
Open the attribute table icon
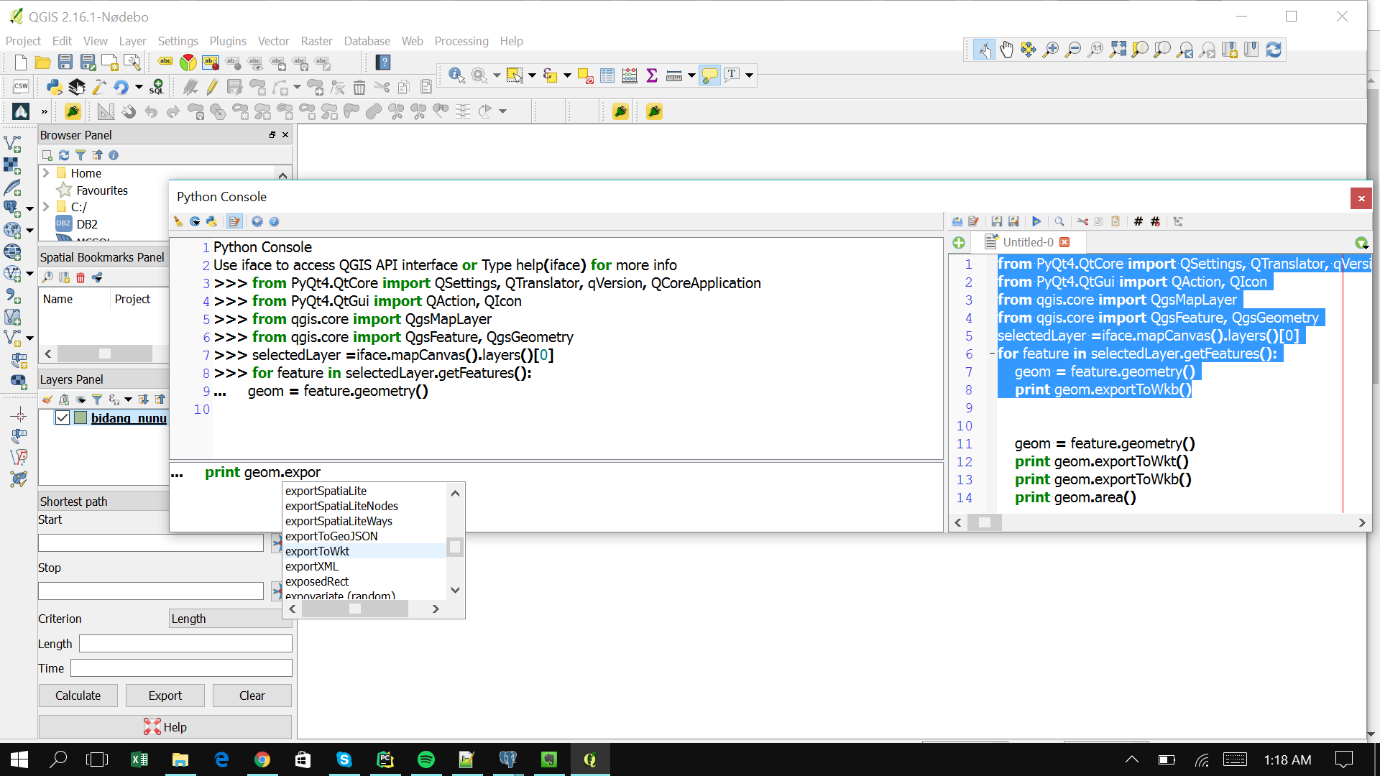(608, 75)
